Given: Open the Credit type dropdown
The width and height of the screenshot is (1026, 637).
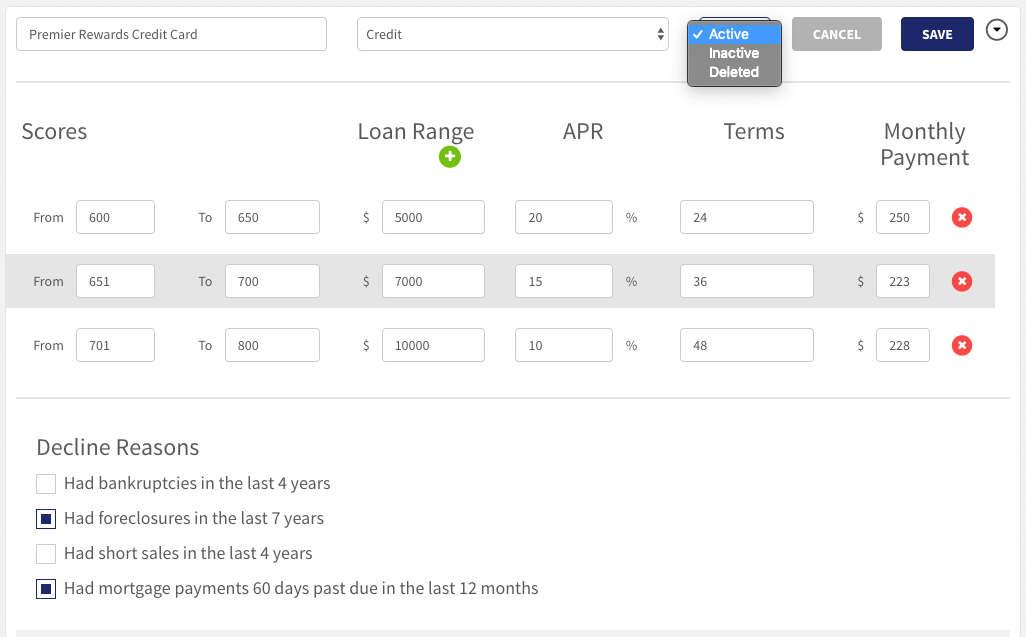Looking at the screenshot, I should pyautogui.click(x=512, y=34).
